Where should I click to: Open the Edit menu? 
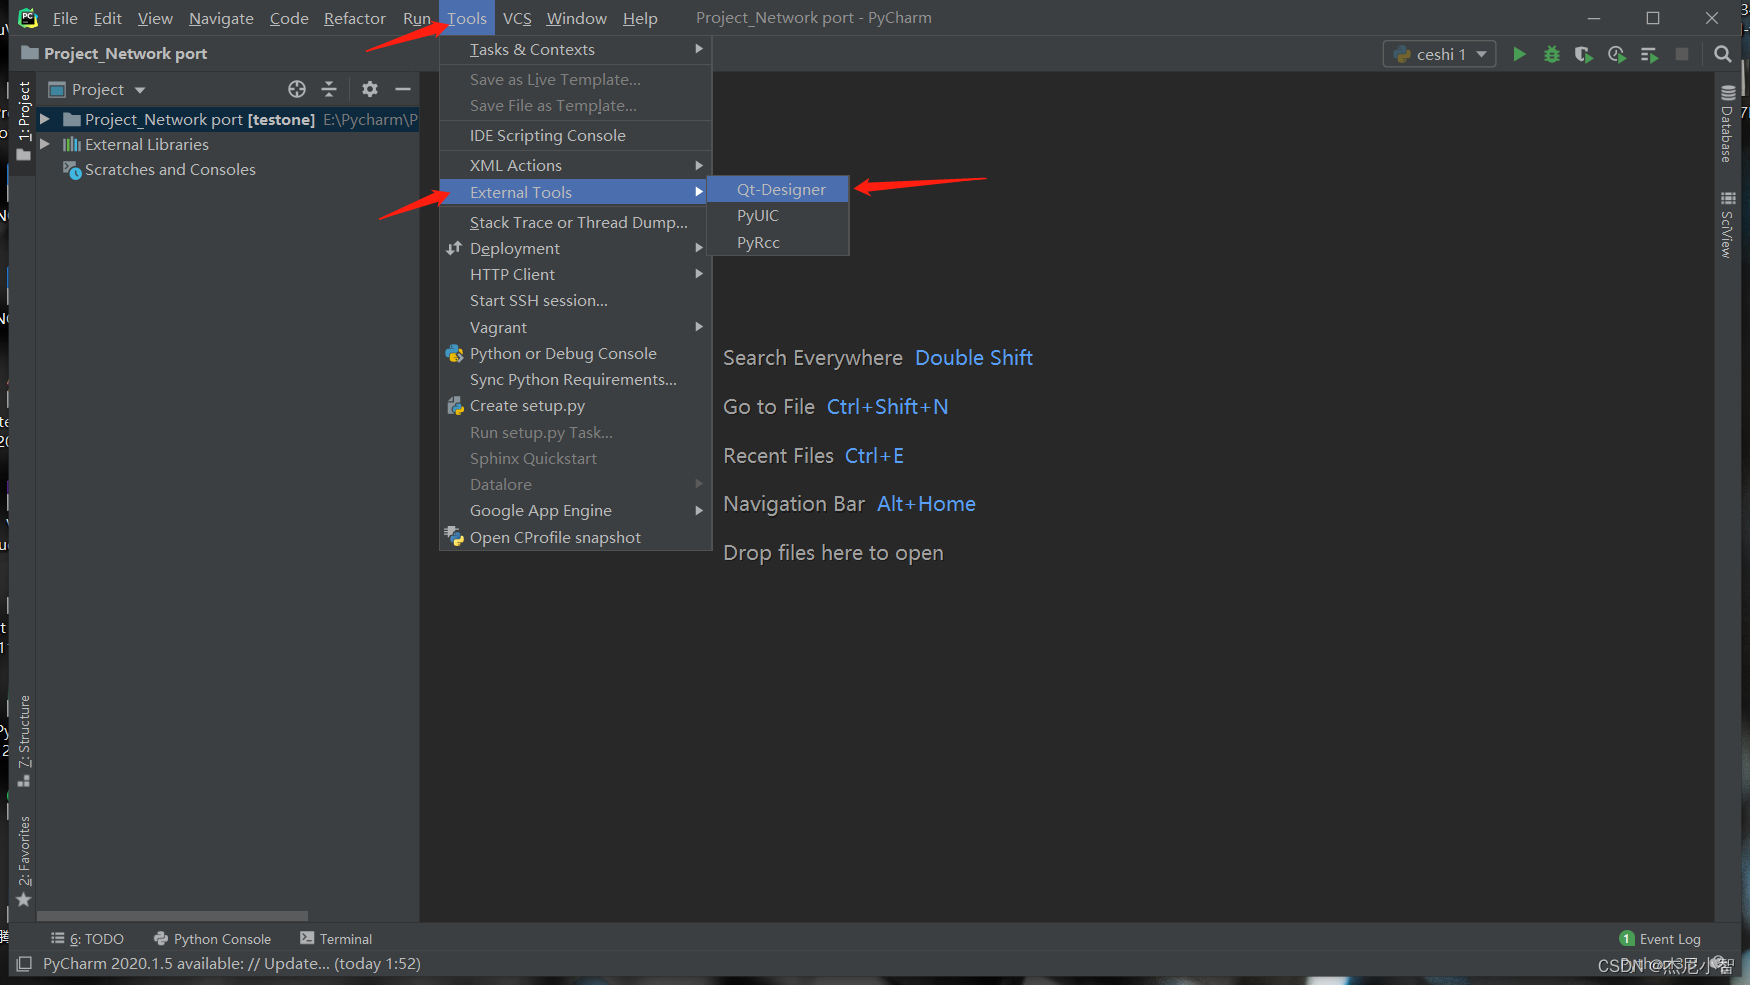coord(107,18)
